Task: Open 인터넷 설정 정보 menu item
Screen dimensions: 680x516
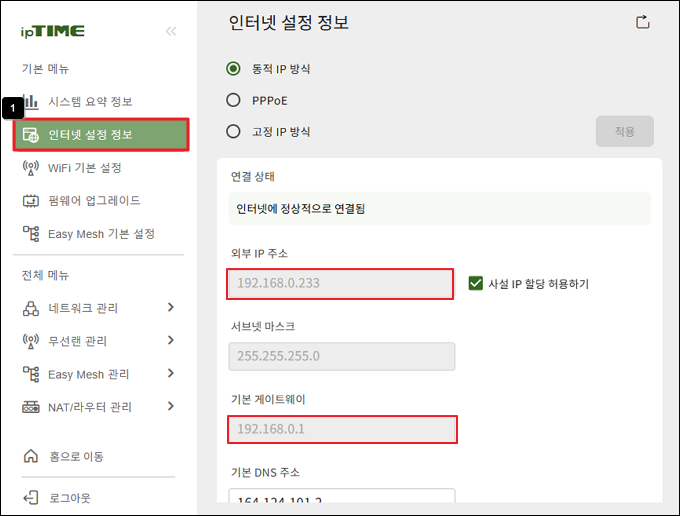Action: (x=101, y=135)
